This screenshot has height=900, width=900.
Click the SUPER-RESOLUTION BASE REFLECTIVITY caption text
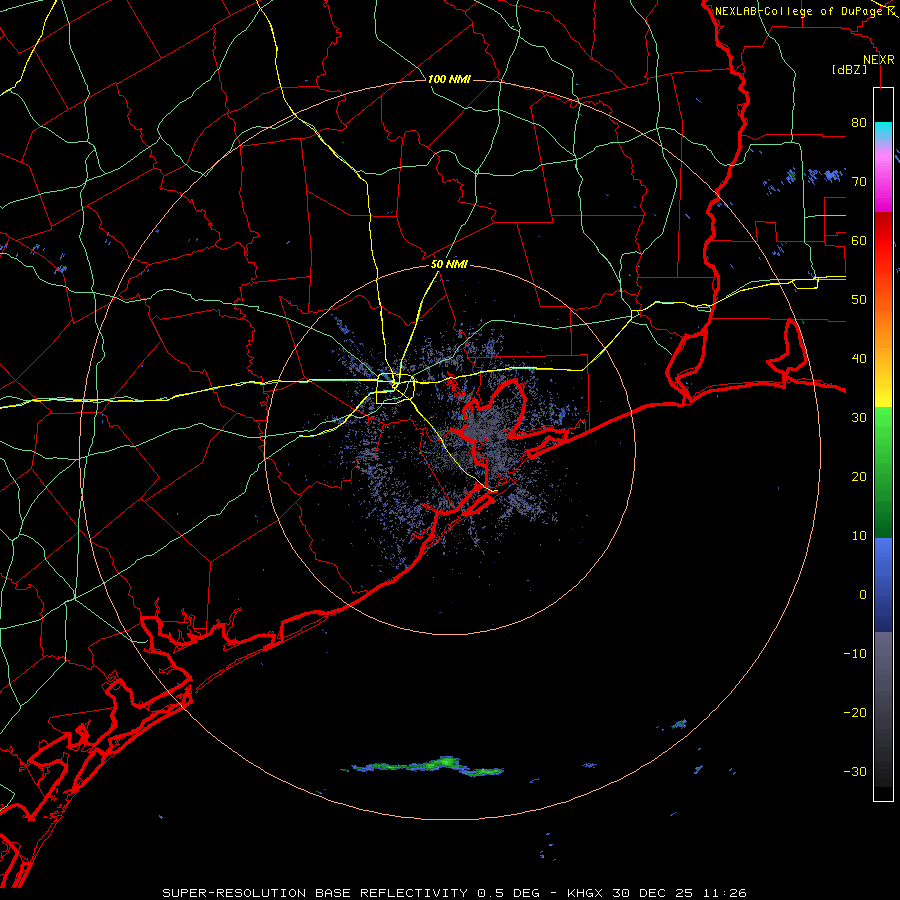coord(315,893)
